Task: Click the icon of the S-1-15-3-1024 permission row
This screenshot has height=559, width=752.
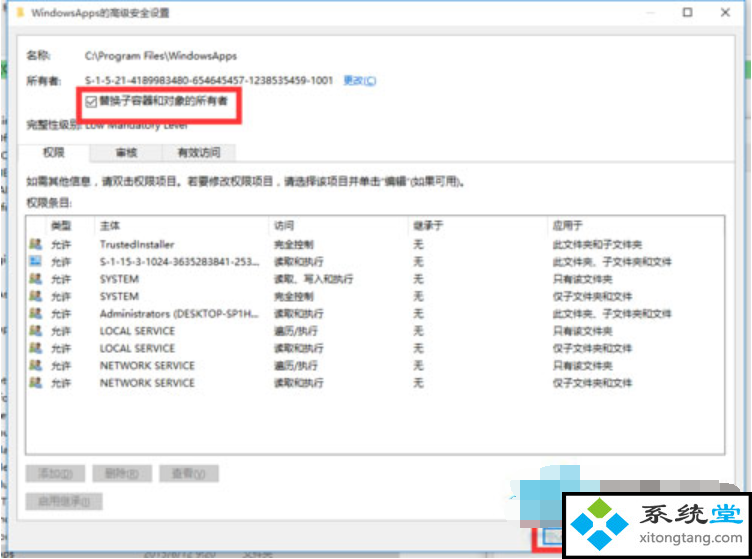Action: [x=36, y=261]
